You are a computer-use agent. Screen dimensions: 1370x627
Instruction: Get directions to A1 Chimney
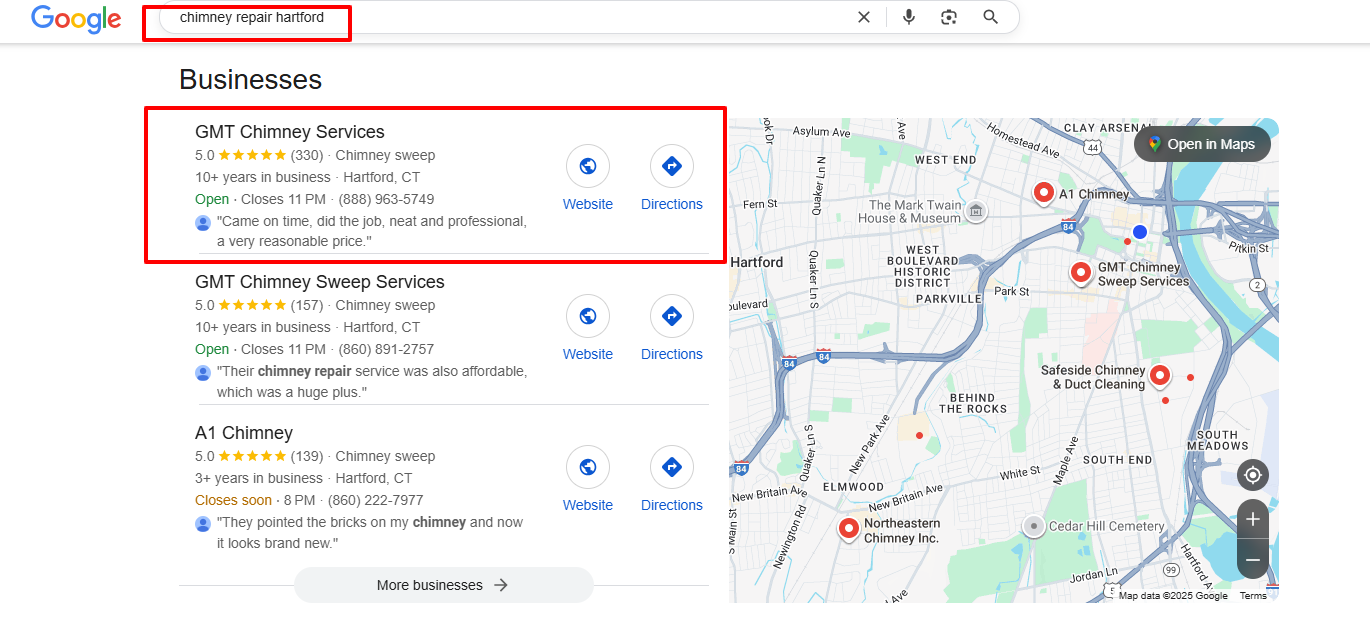671,468
